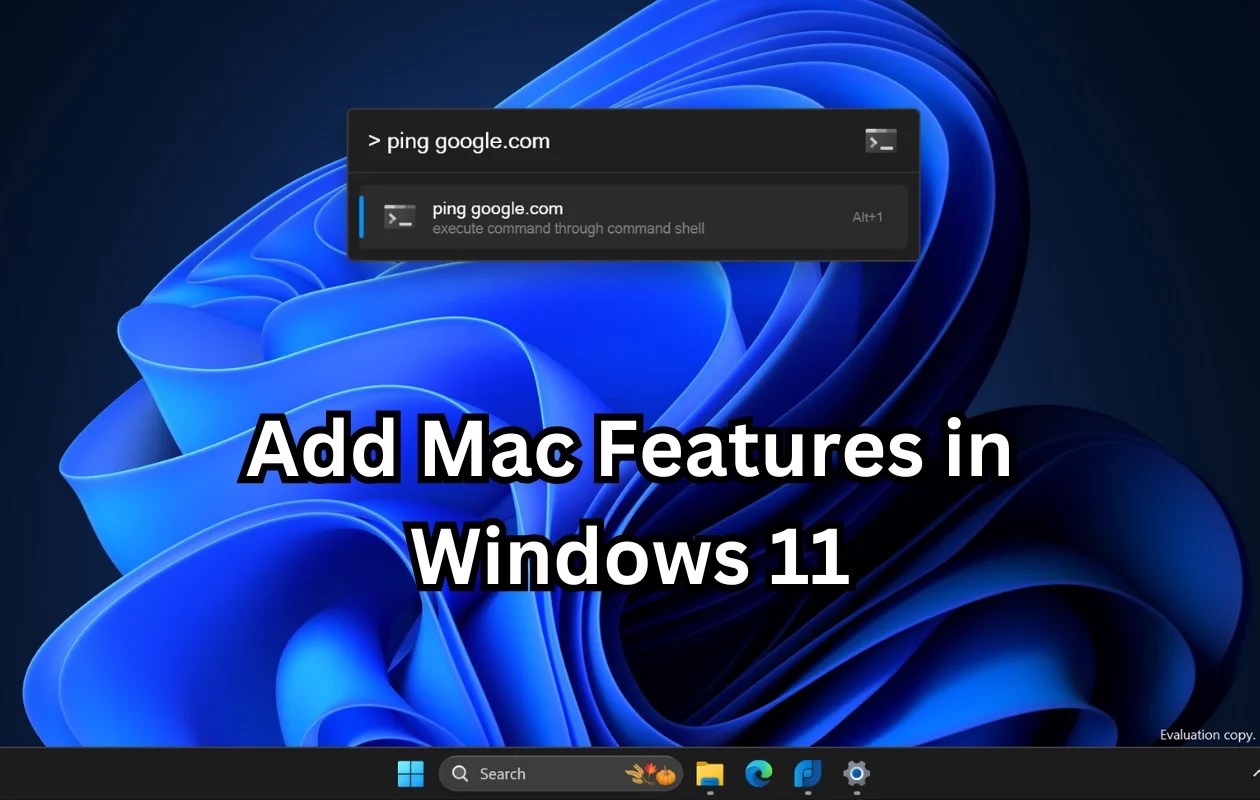
Task: Click the terminal icon beside the ping result
Action: click(x=399, y=217)
